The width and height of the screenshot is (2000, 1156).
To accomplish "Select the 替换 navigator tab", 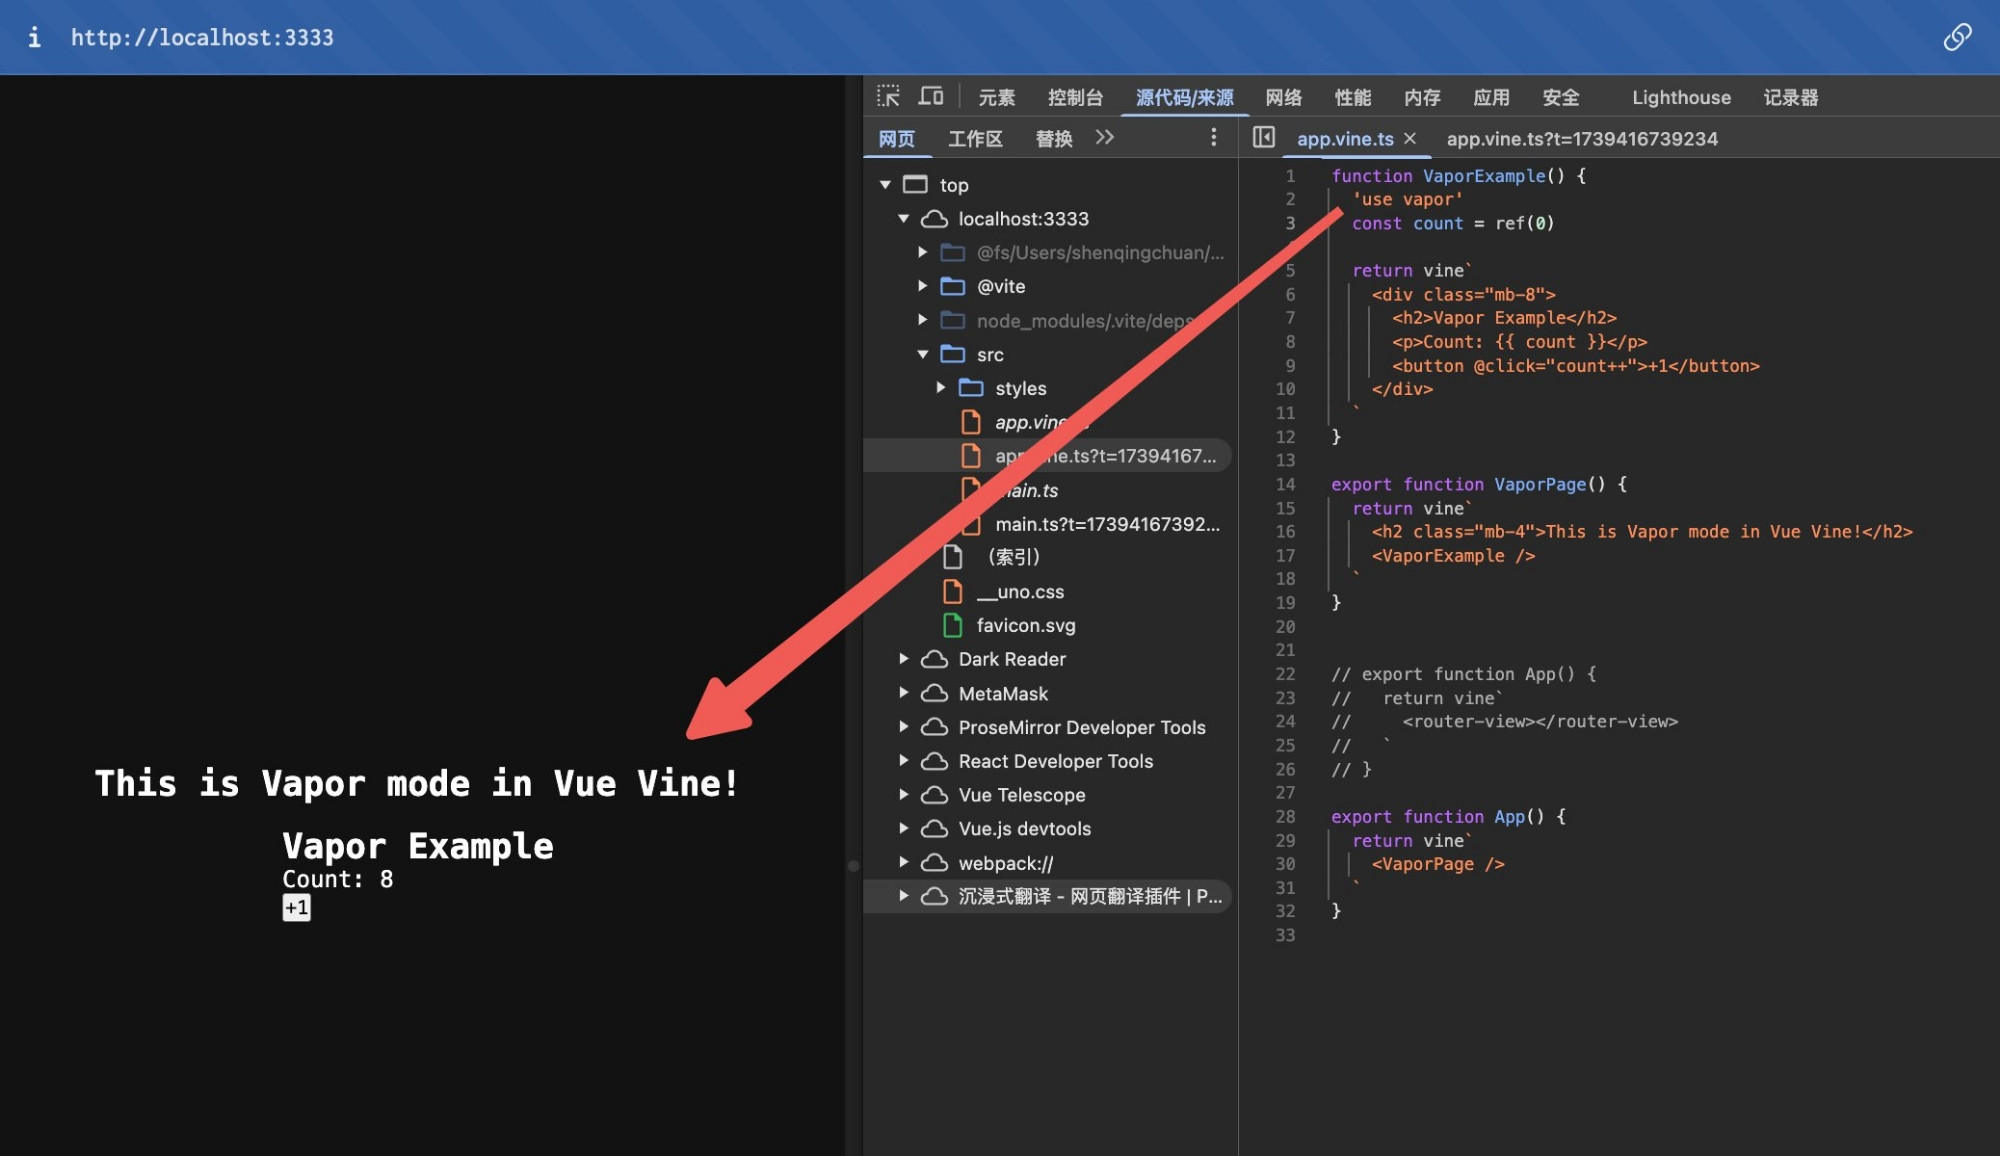I will tap(1054, 138).
